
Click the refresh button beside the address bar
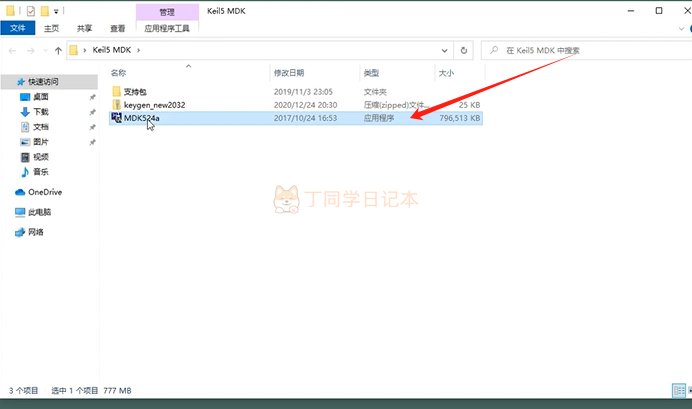[464, 50]
